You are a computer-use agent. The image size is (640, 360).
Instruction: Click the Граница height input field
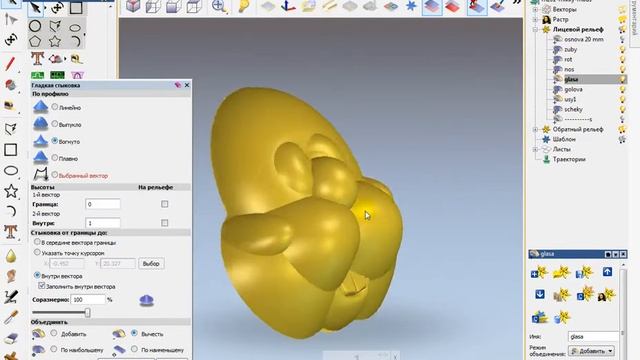(103, 204)
